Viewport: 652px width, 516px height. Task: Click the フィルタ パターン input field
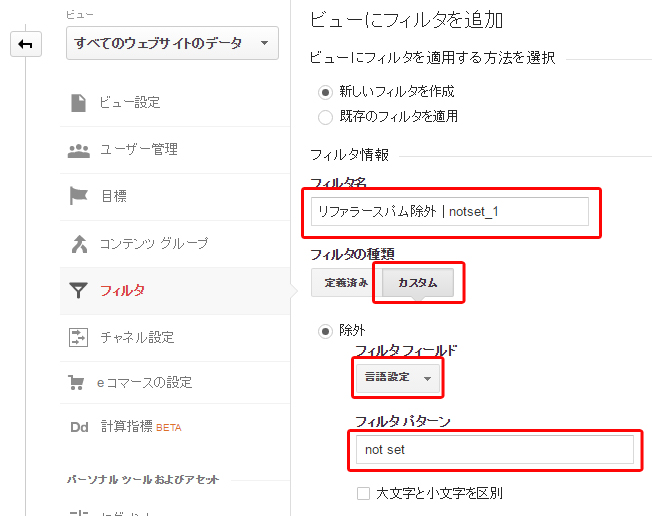[494, 449]
